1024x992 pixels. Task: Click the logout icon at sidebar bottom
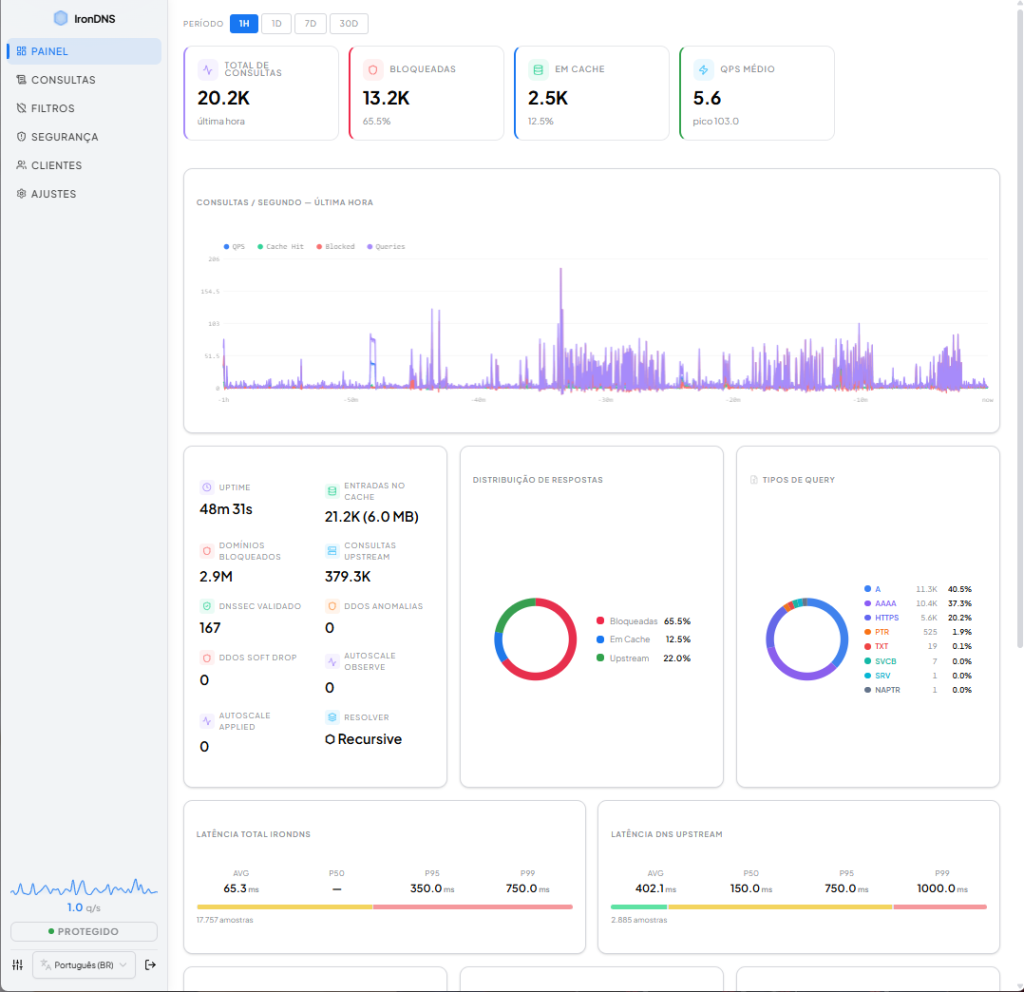coord(150,965)
